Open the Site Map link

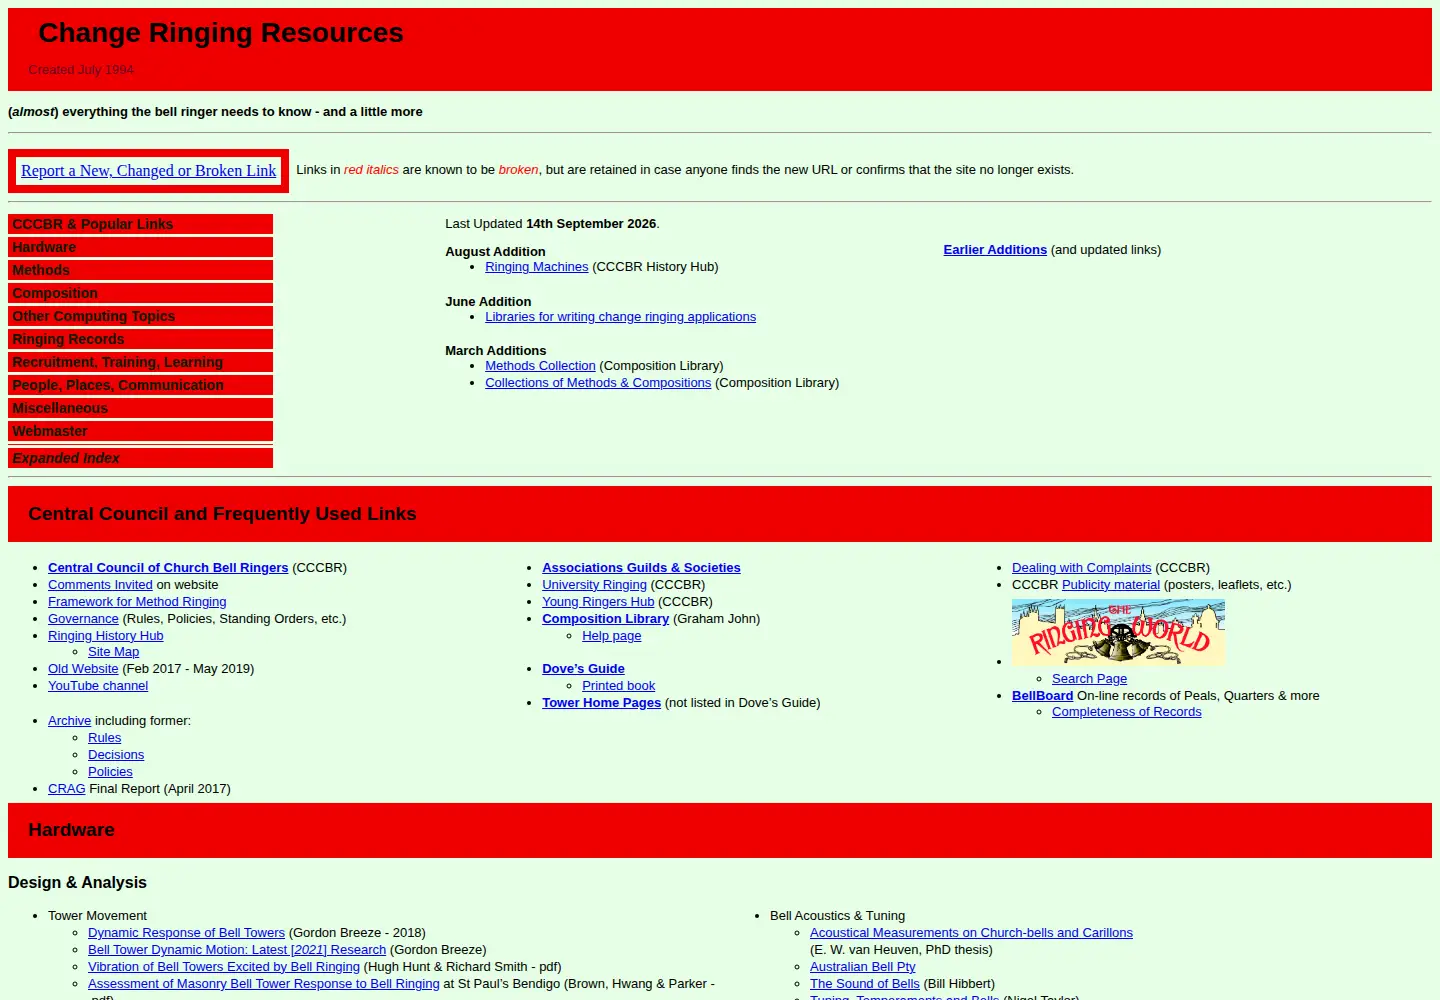tap(113, 652)
